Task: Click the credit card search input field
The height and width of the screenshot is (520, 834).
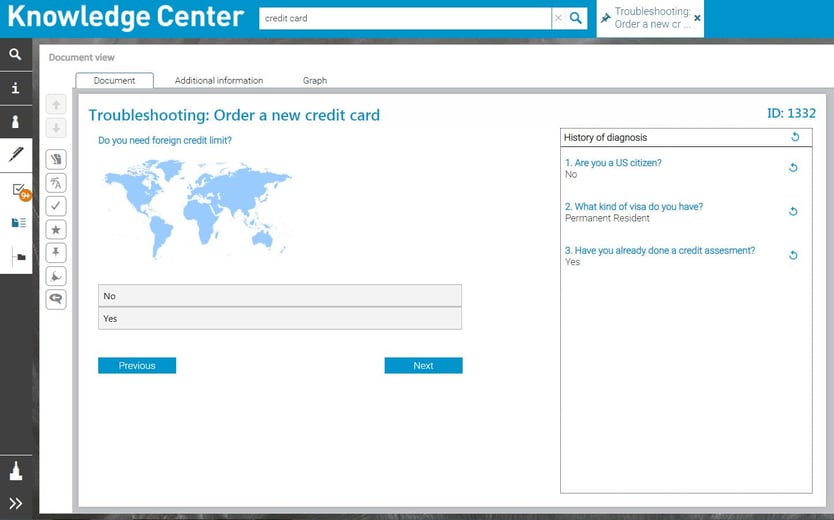Action: click(405, 18)
